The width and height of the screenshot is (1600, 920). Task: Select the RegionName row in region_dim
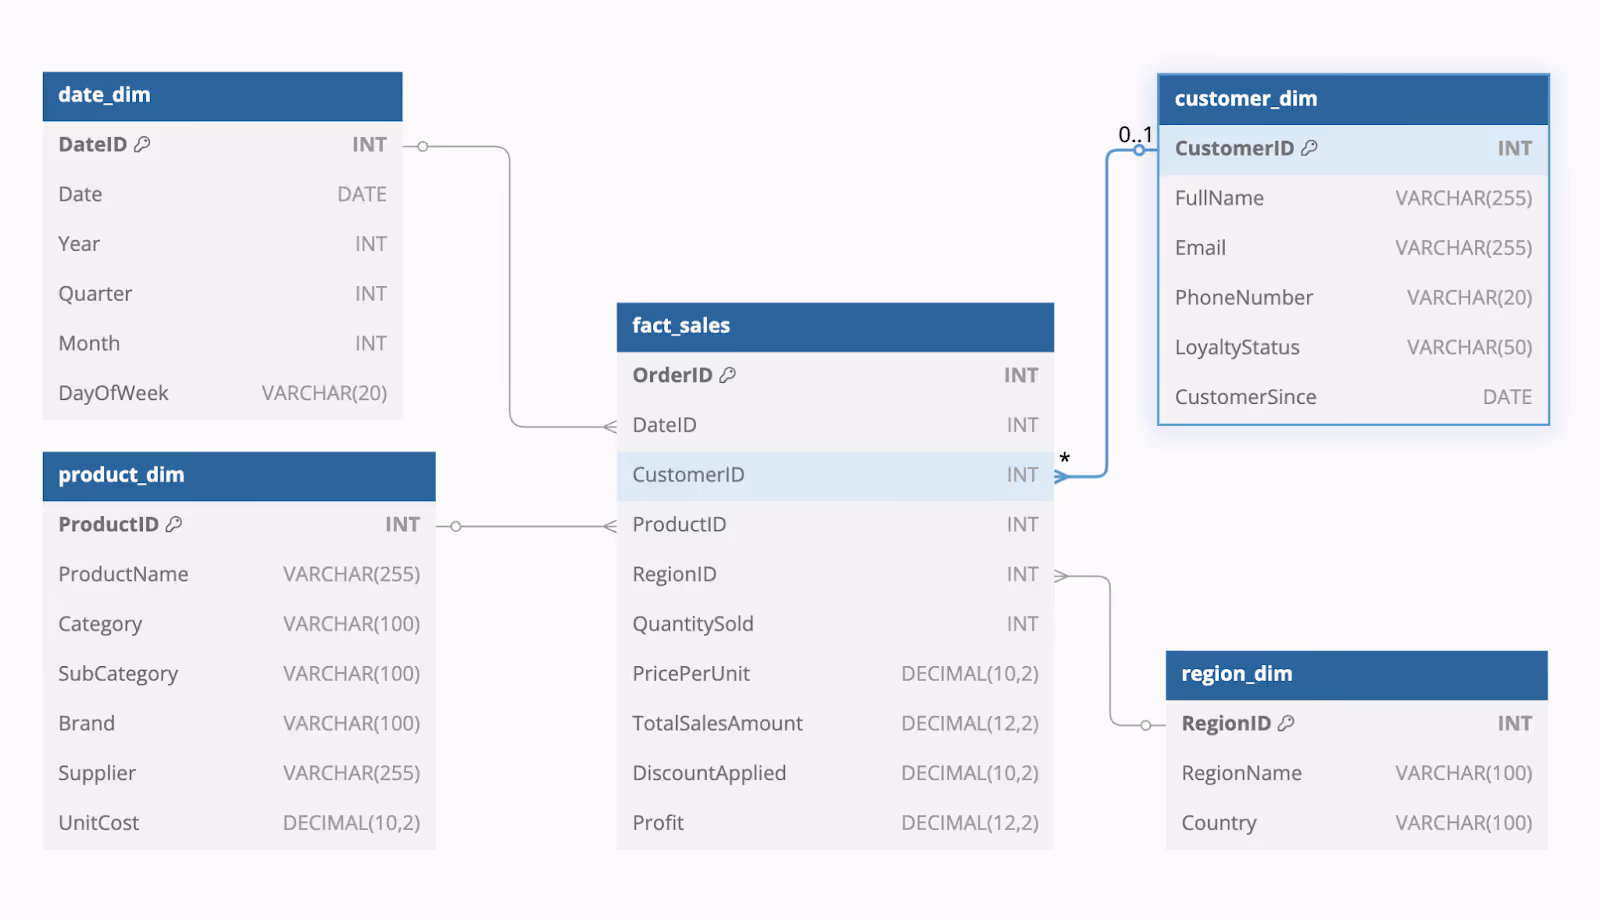[1357, 774]
